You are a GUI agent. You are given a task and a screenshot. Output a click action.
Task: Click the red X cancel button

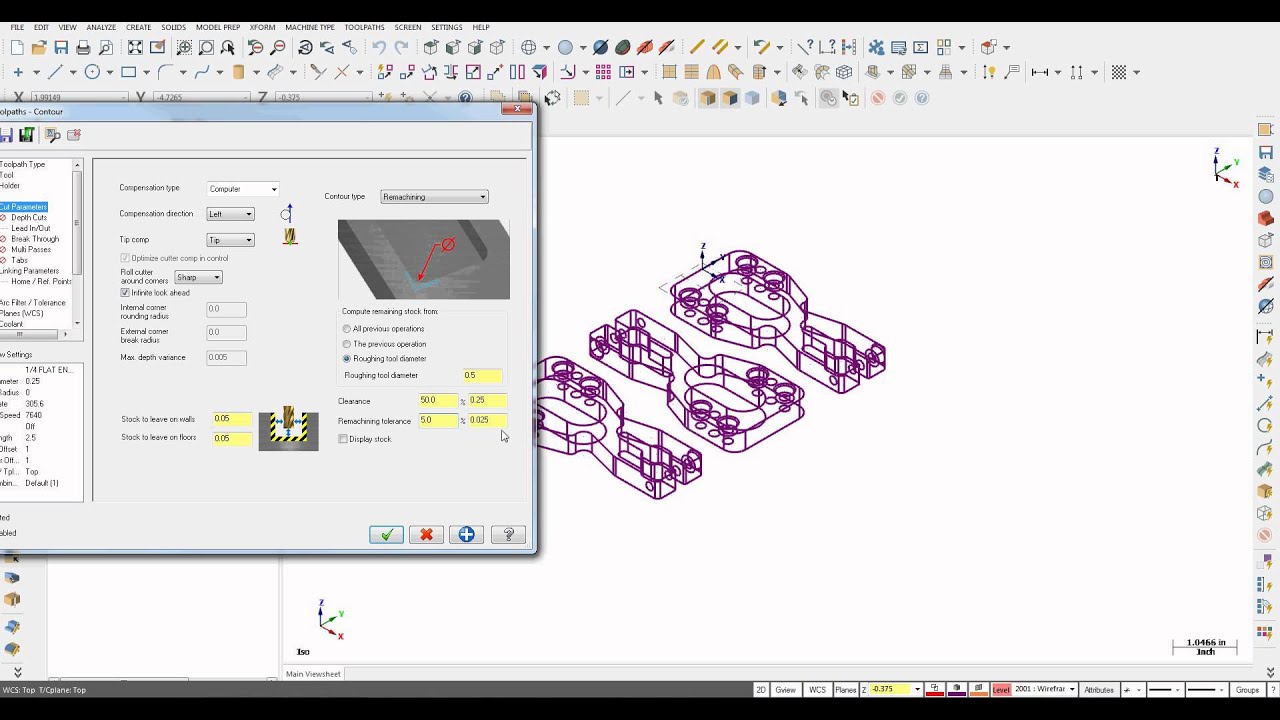426,535
